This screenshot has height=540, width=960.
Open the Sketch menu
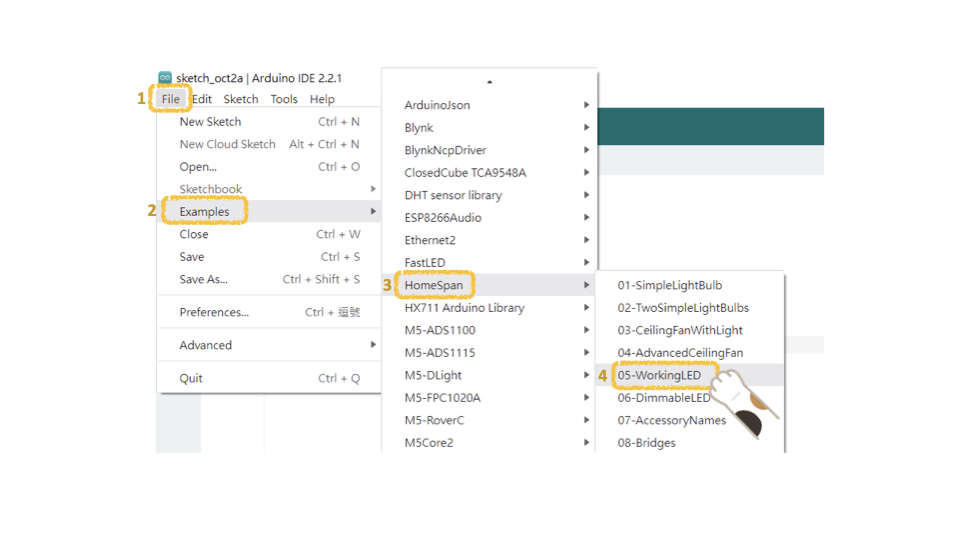click(x=240, y=99)
